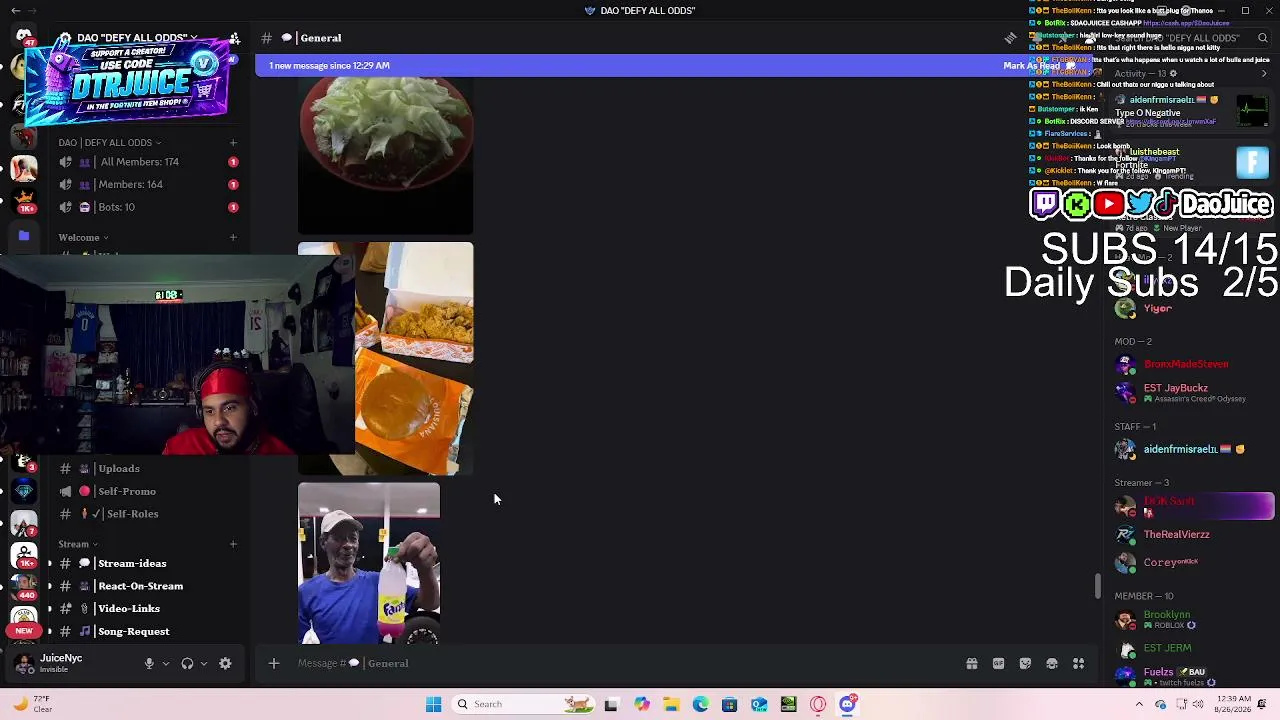Toggle the headphones deafen button
The width and height of the screenshot is (1280, 720).
coord(187,663)
